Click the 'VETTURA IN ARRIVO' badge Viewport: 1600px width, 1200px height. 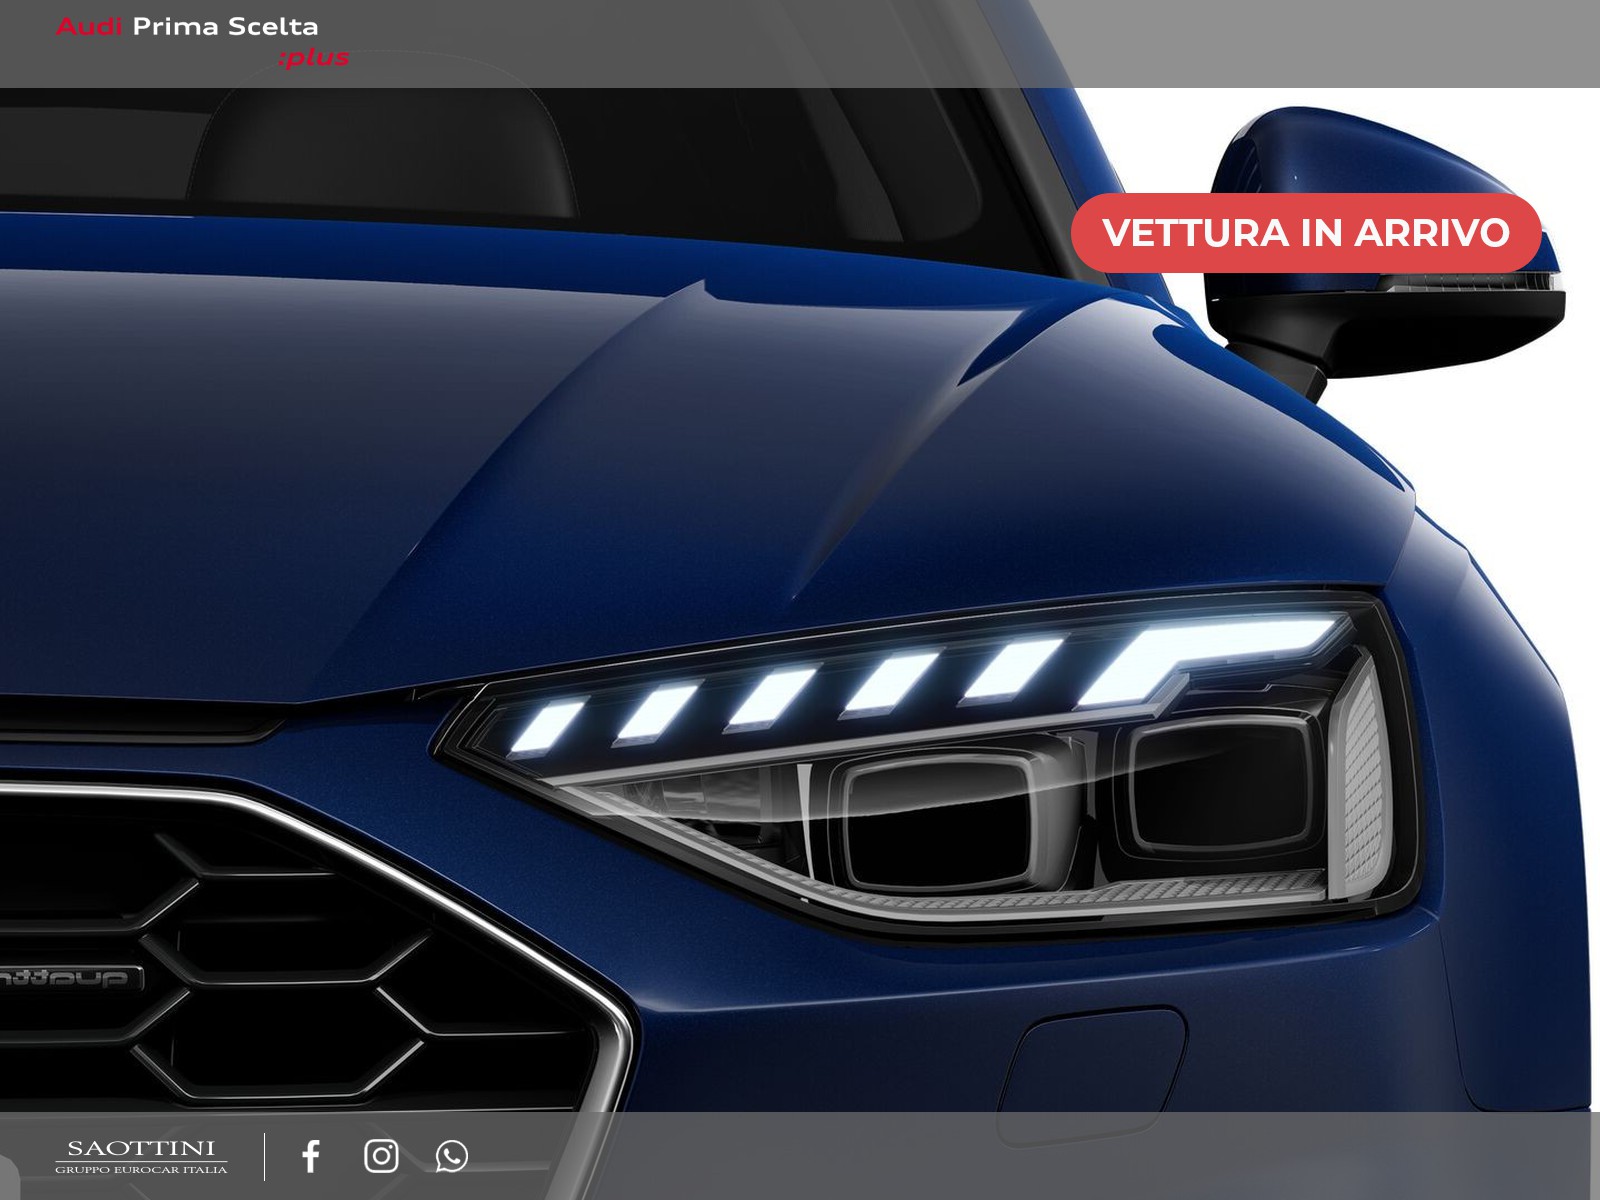pos(1305,233)
